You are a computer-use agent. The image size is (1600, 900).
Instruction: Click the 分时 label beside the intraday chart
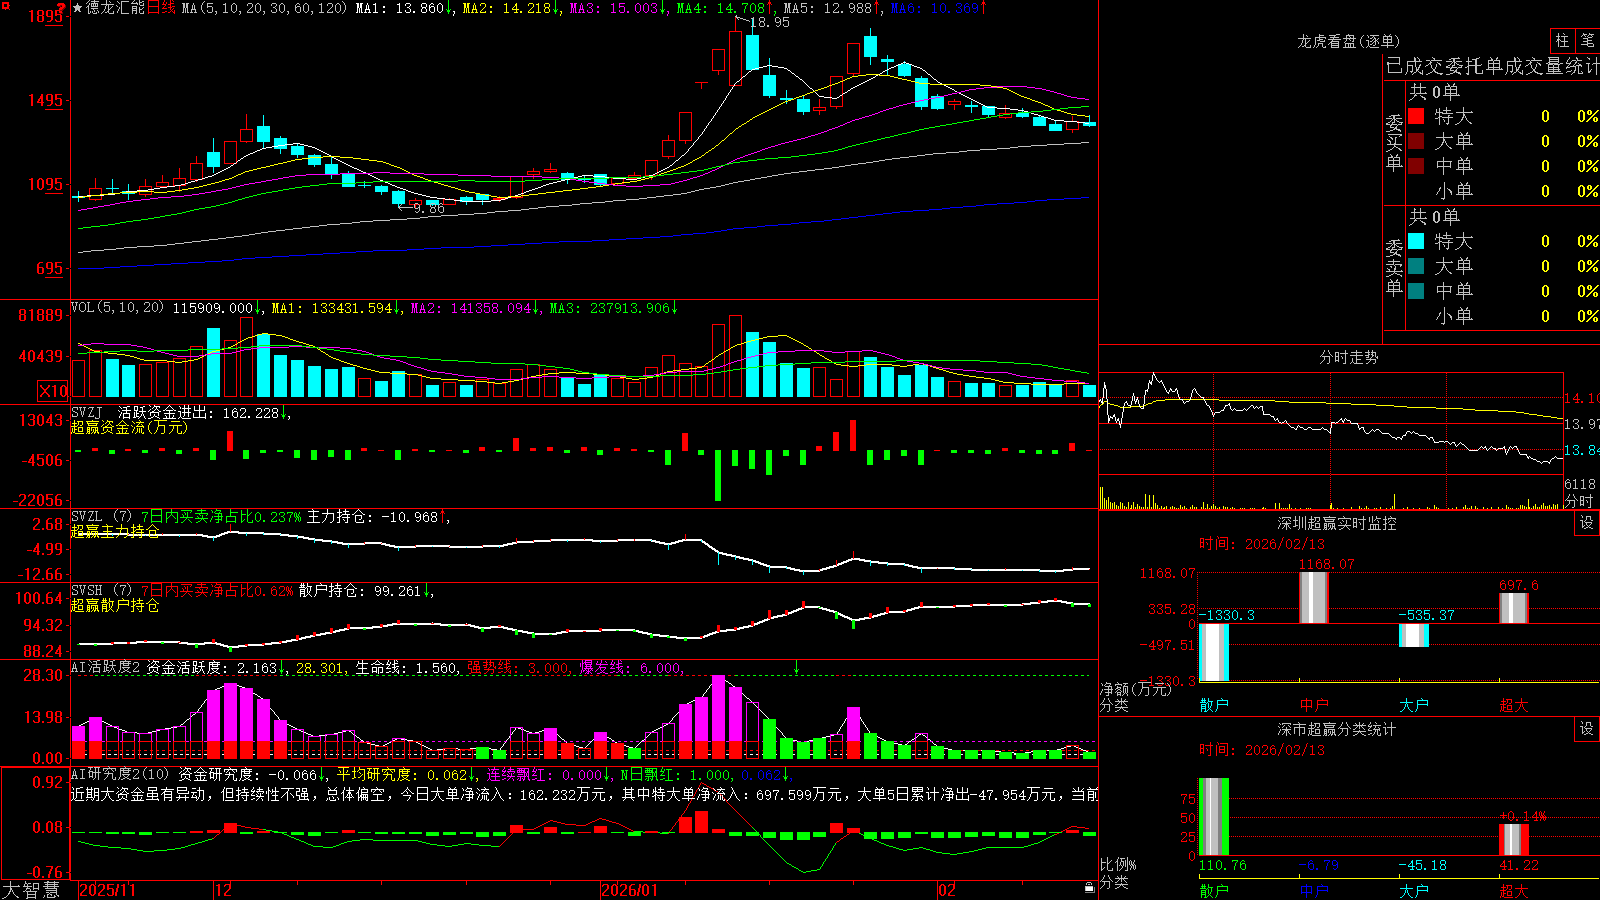click(x=1579, y=501)
